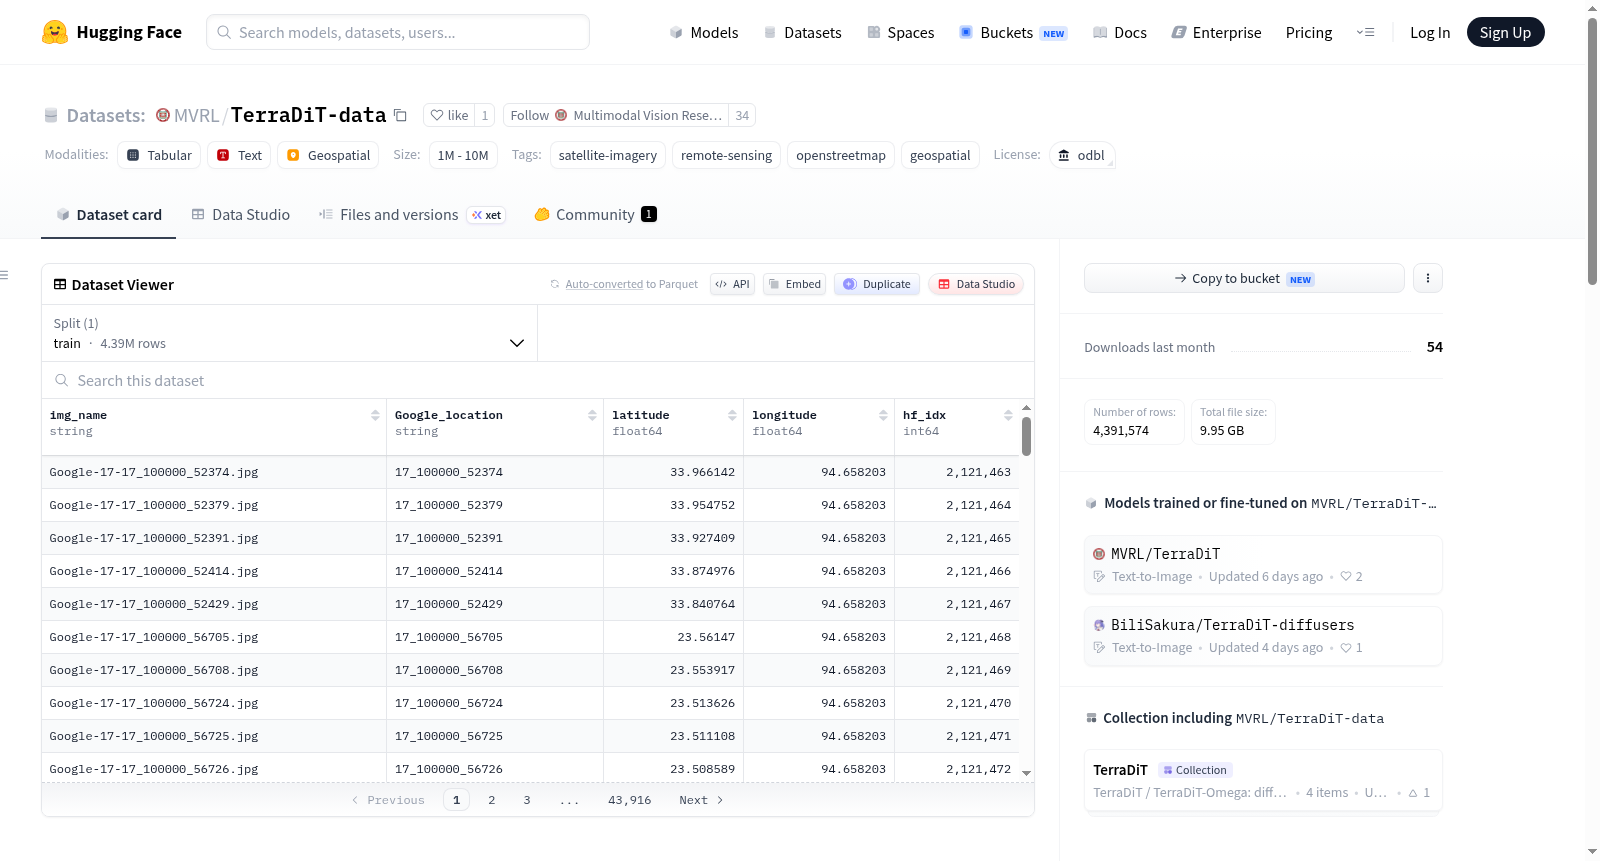Sort by Google_location column arrows
The height and width of the screenshot is (861, 1600).
click(592, 415)
